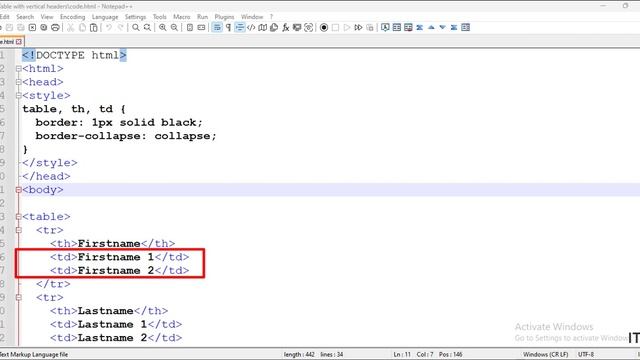Click the <th>Firstname</th> line

(x=112, y=244)
